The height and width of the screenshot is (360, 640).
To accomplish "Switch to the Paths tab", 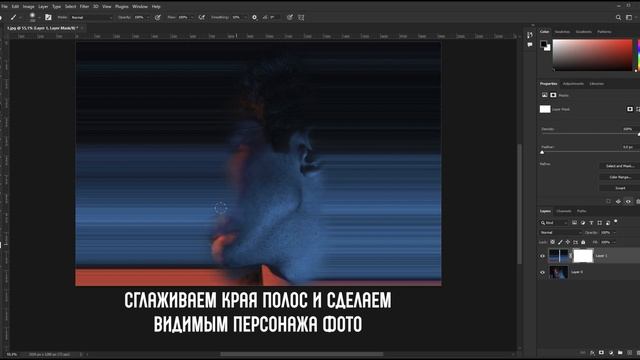I will 582,211.
